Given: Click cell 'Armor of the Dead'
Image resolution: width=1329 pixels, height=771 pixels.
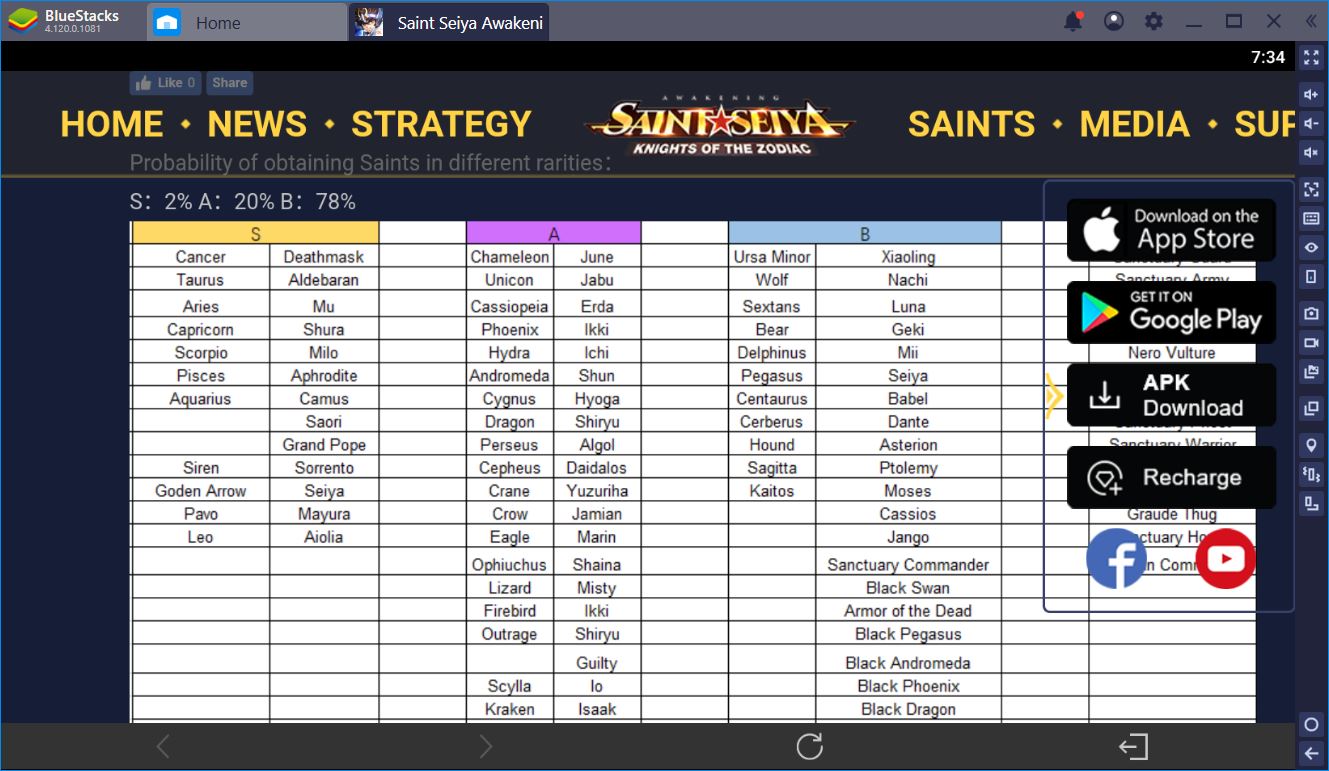Looking at the screenshot, I should tap(908, 611).
